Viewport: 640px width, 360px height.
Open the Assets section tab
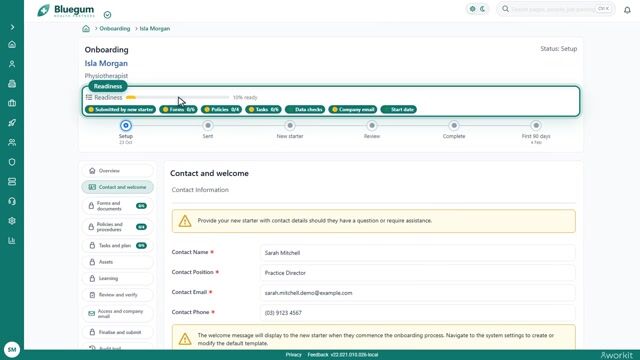[118, 262]
